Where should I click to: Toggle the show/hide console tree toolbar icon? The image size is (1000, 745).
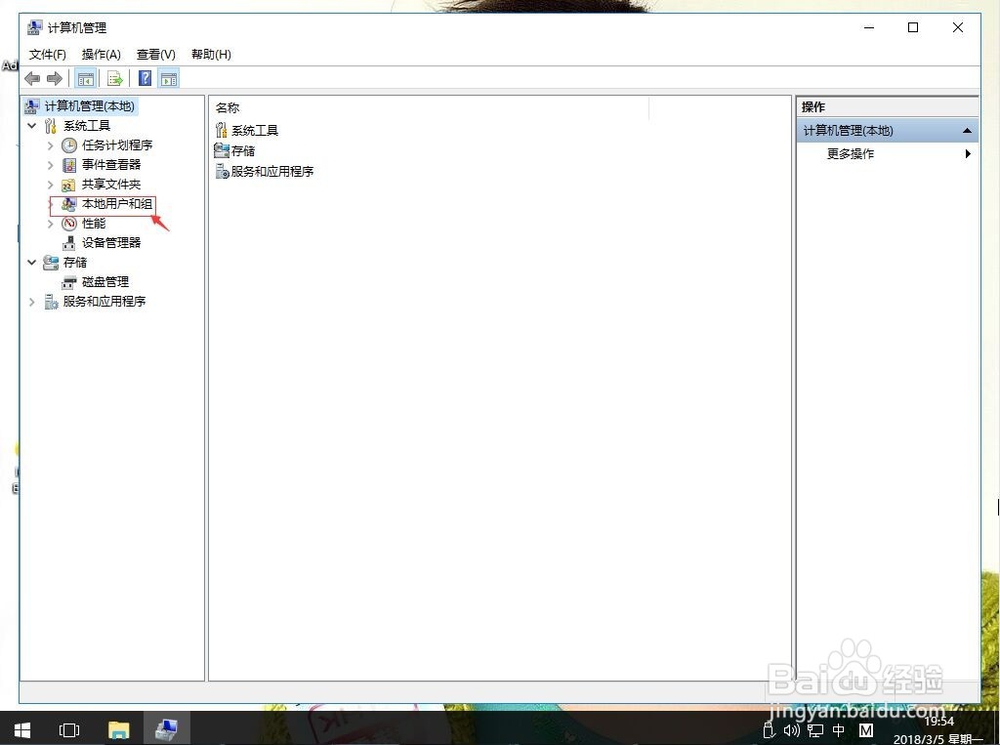(85, 78)
